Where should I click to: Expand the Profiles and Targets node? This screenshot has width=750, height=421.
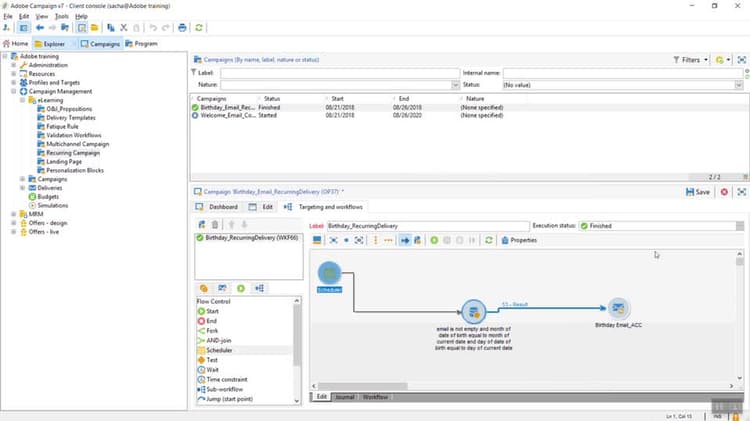[14, 82]
